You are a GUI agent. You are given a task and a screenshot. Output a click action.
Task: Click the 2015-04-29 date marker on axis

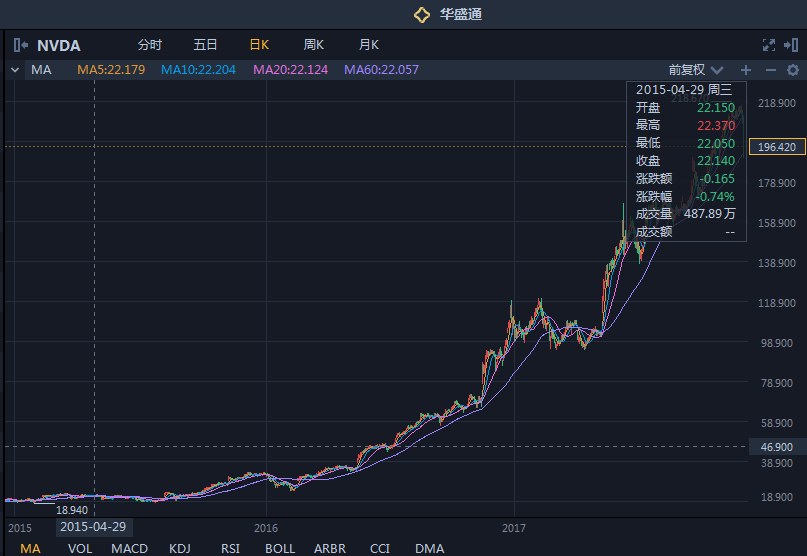click(93, 527)
